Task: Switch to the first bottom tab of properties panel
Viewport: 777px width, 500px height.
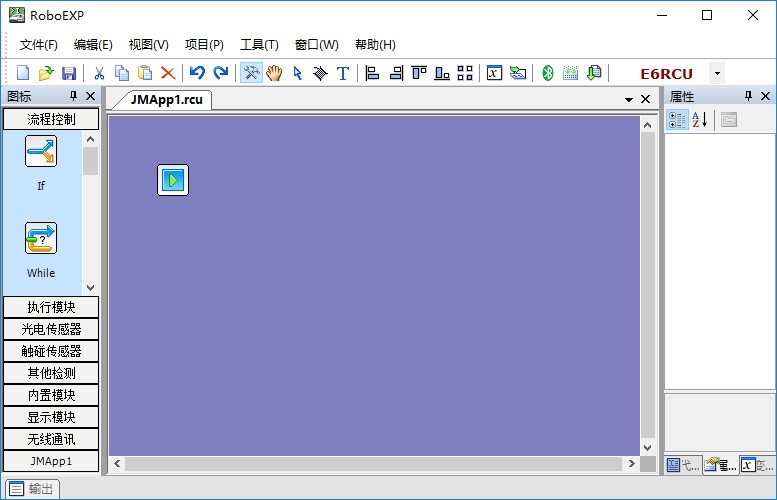Action: (683, 465)
